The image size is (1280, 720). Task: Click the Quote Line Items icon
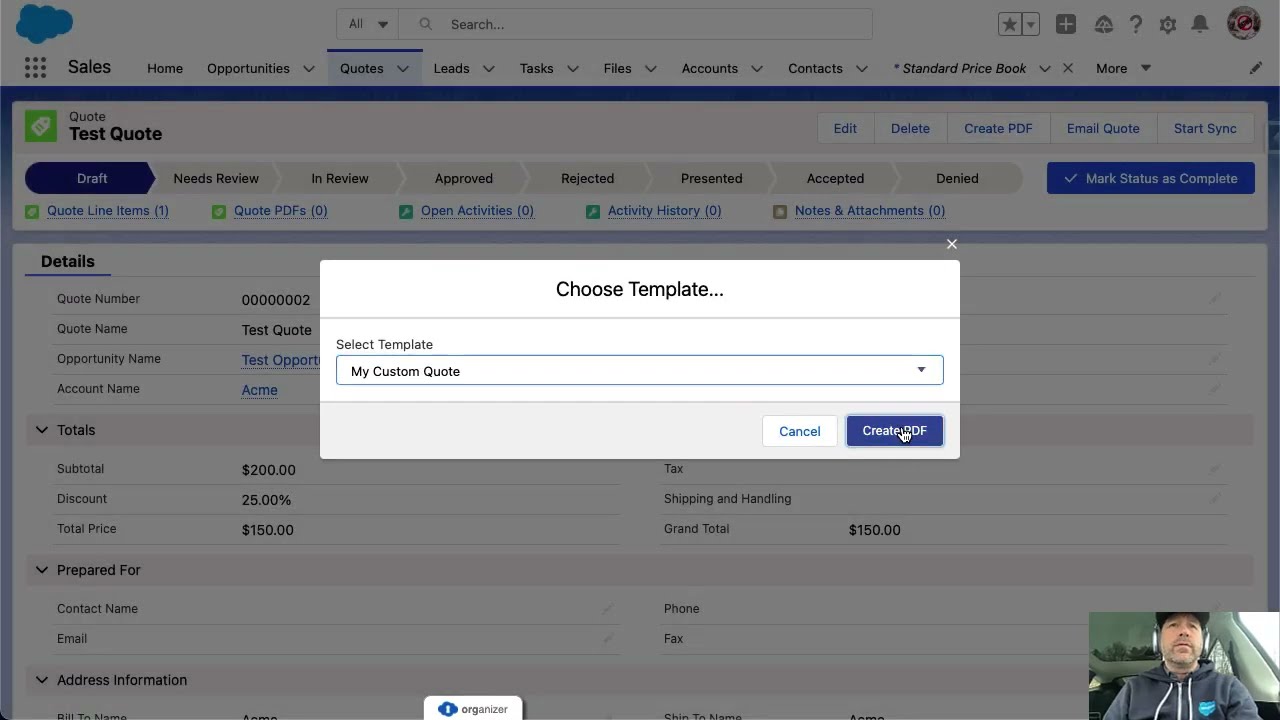(x=32, y=211)
